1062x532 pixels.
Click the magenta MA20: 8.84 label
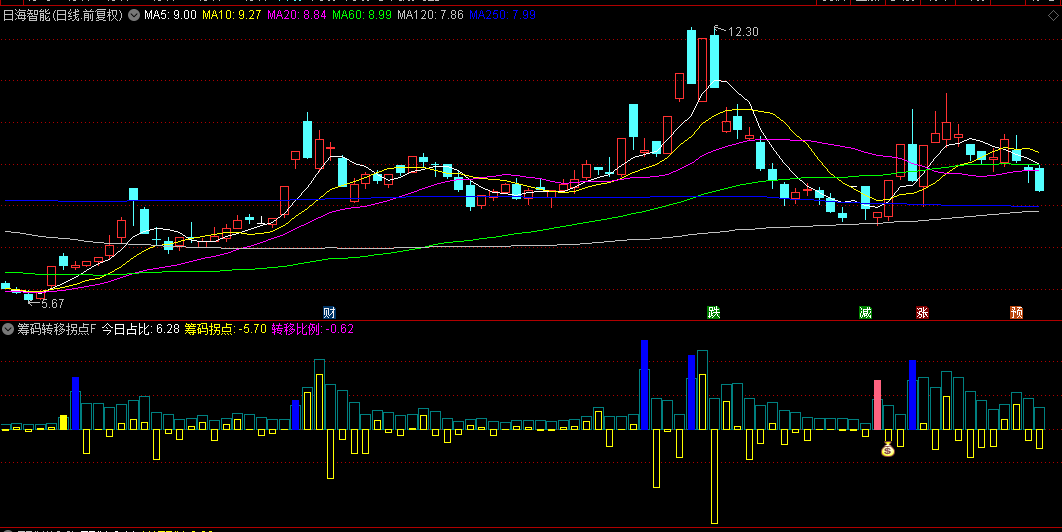(x=297, y=15)
